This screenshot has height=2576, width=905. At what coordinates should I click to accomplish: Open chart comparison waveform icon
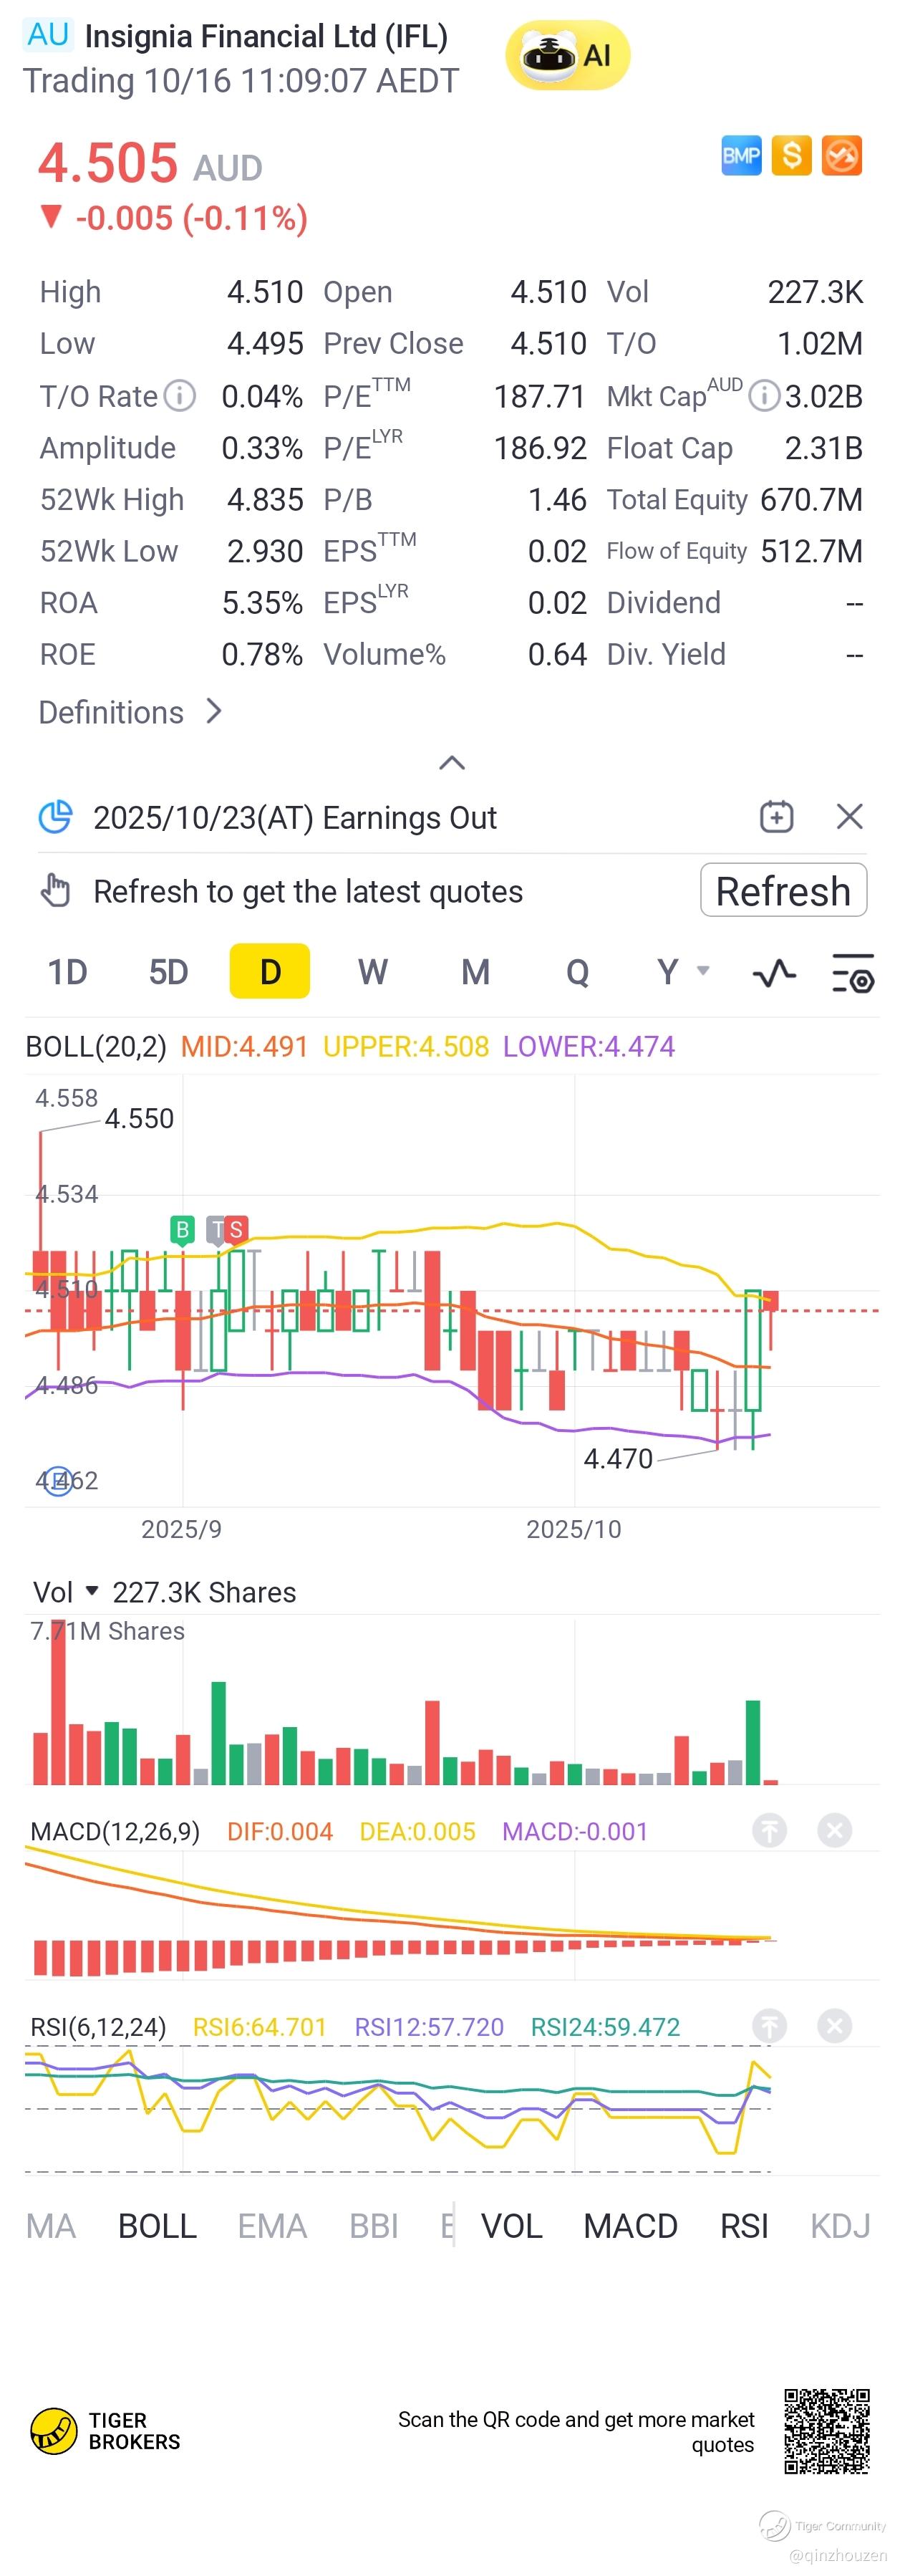point(774,972)
